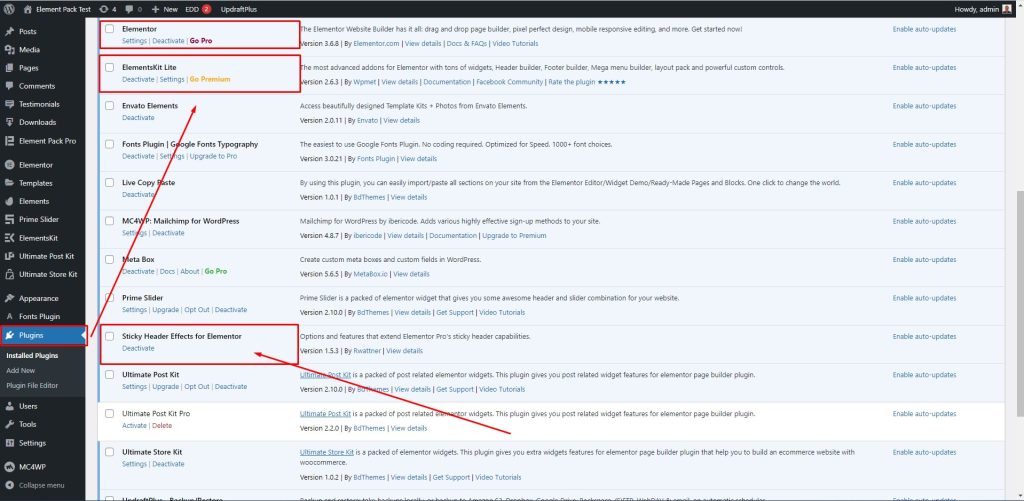
Task: Click the WordPress logo icon
Action: click(9, 9)
